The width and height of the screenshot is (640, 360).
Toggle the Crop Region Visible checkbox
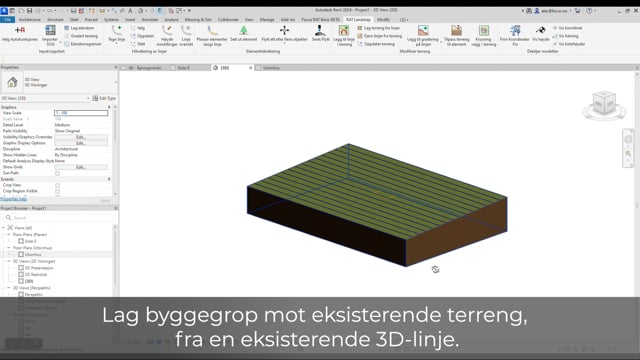[x=58, y=191]
